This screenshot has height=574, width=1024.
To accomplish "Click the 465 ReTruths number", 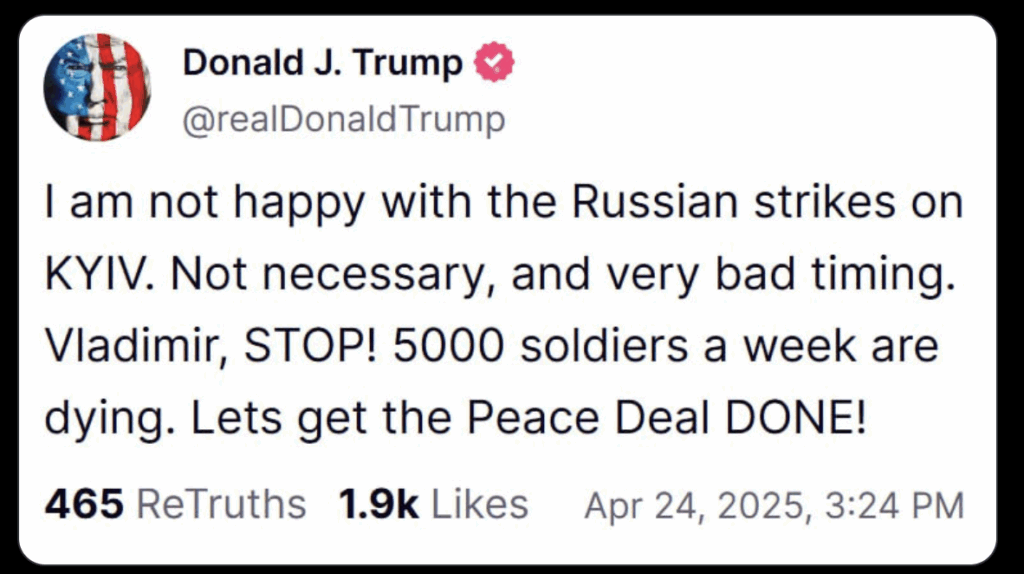I will (x=83, y=505).
